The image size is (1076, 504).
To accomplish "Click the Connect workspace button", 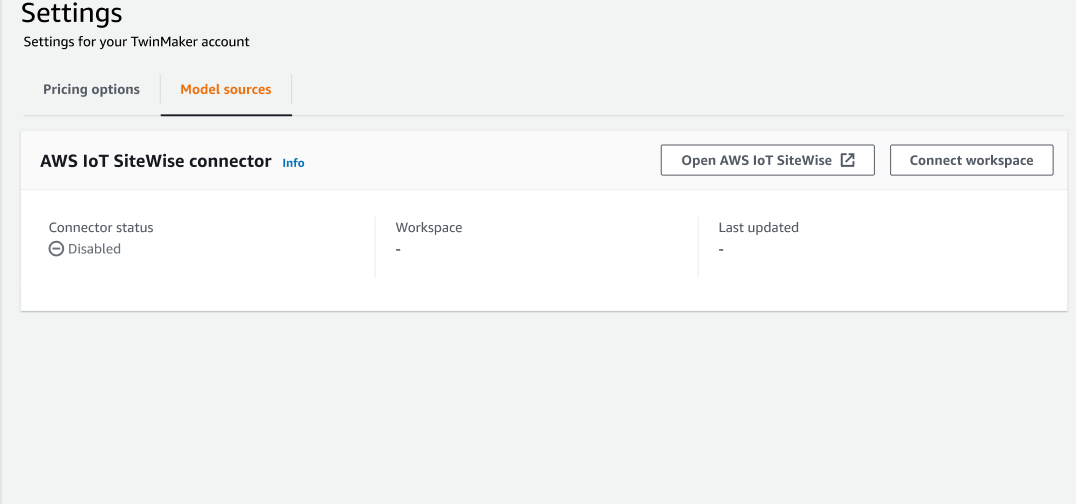I will point(971,160).
